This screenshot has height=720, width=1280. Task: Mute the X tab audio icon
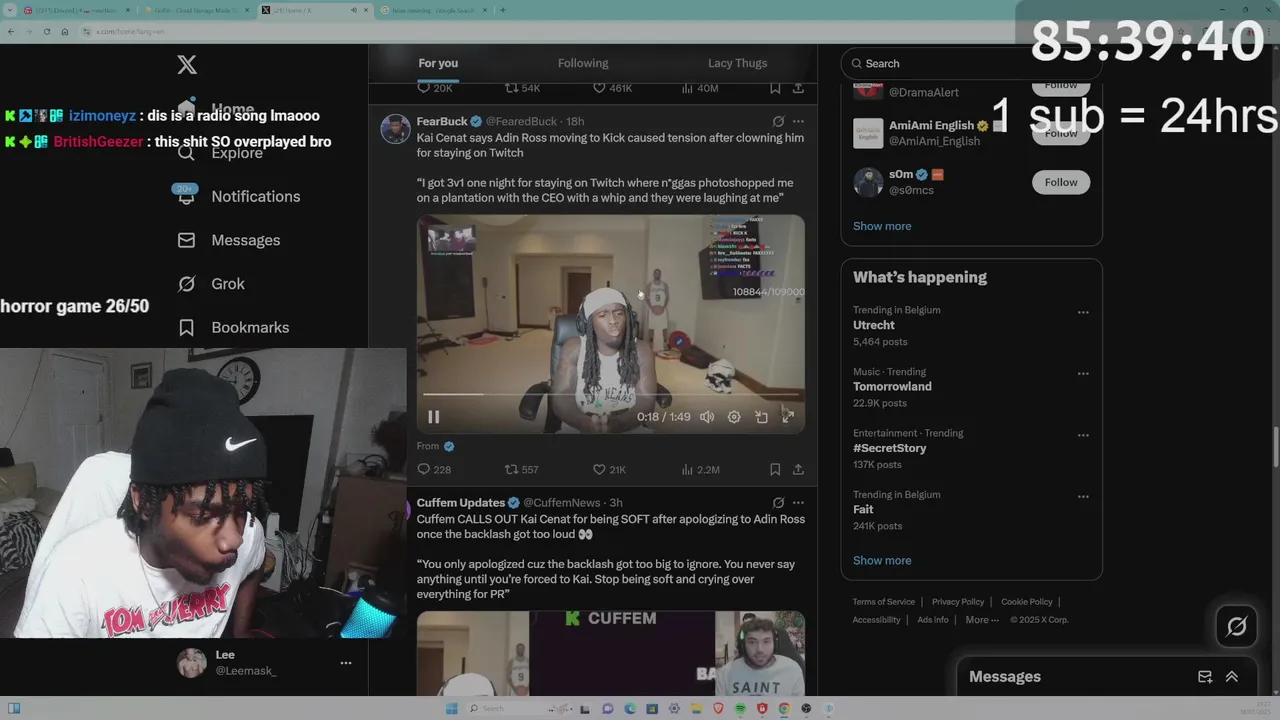pyautogui.click(x=353, y=10)
